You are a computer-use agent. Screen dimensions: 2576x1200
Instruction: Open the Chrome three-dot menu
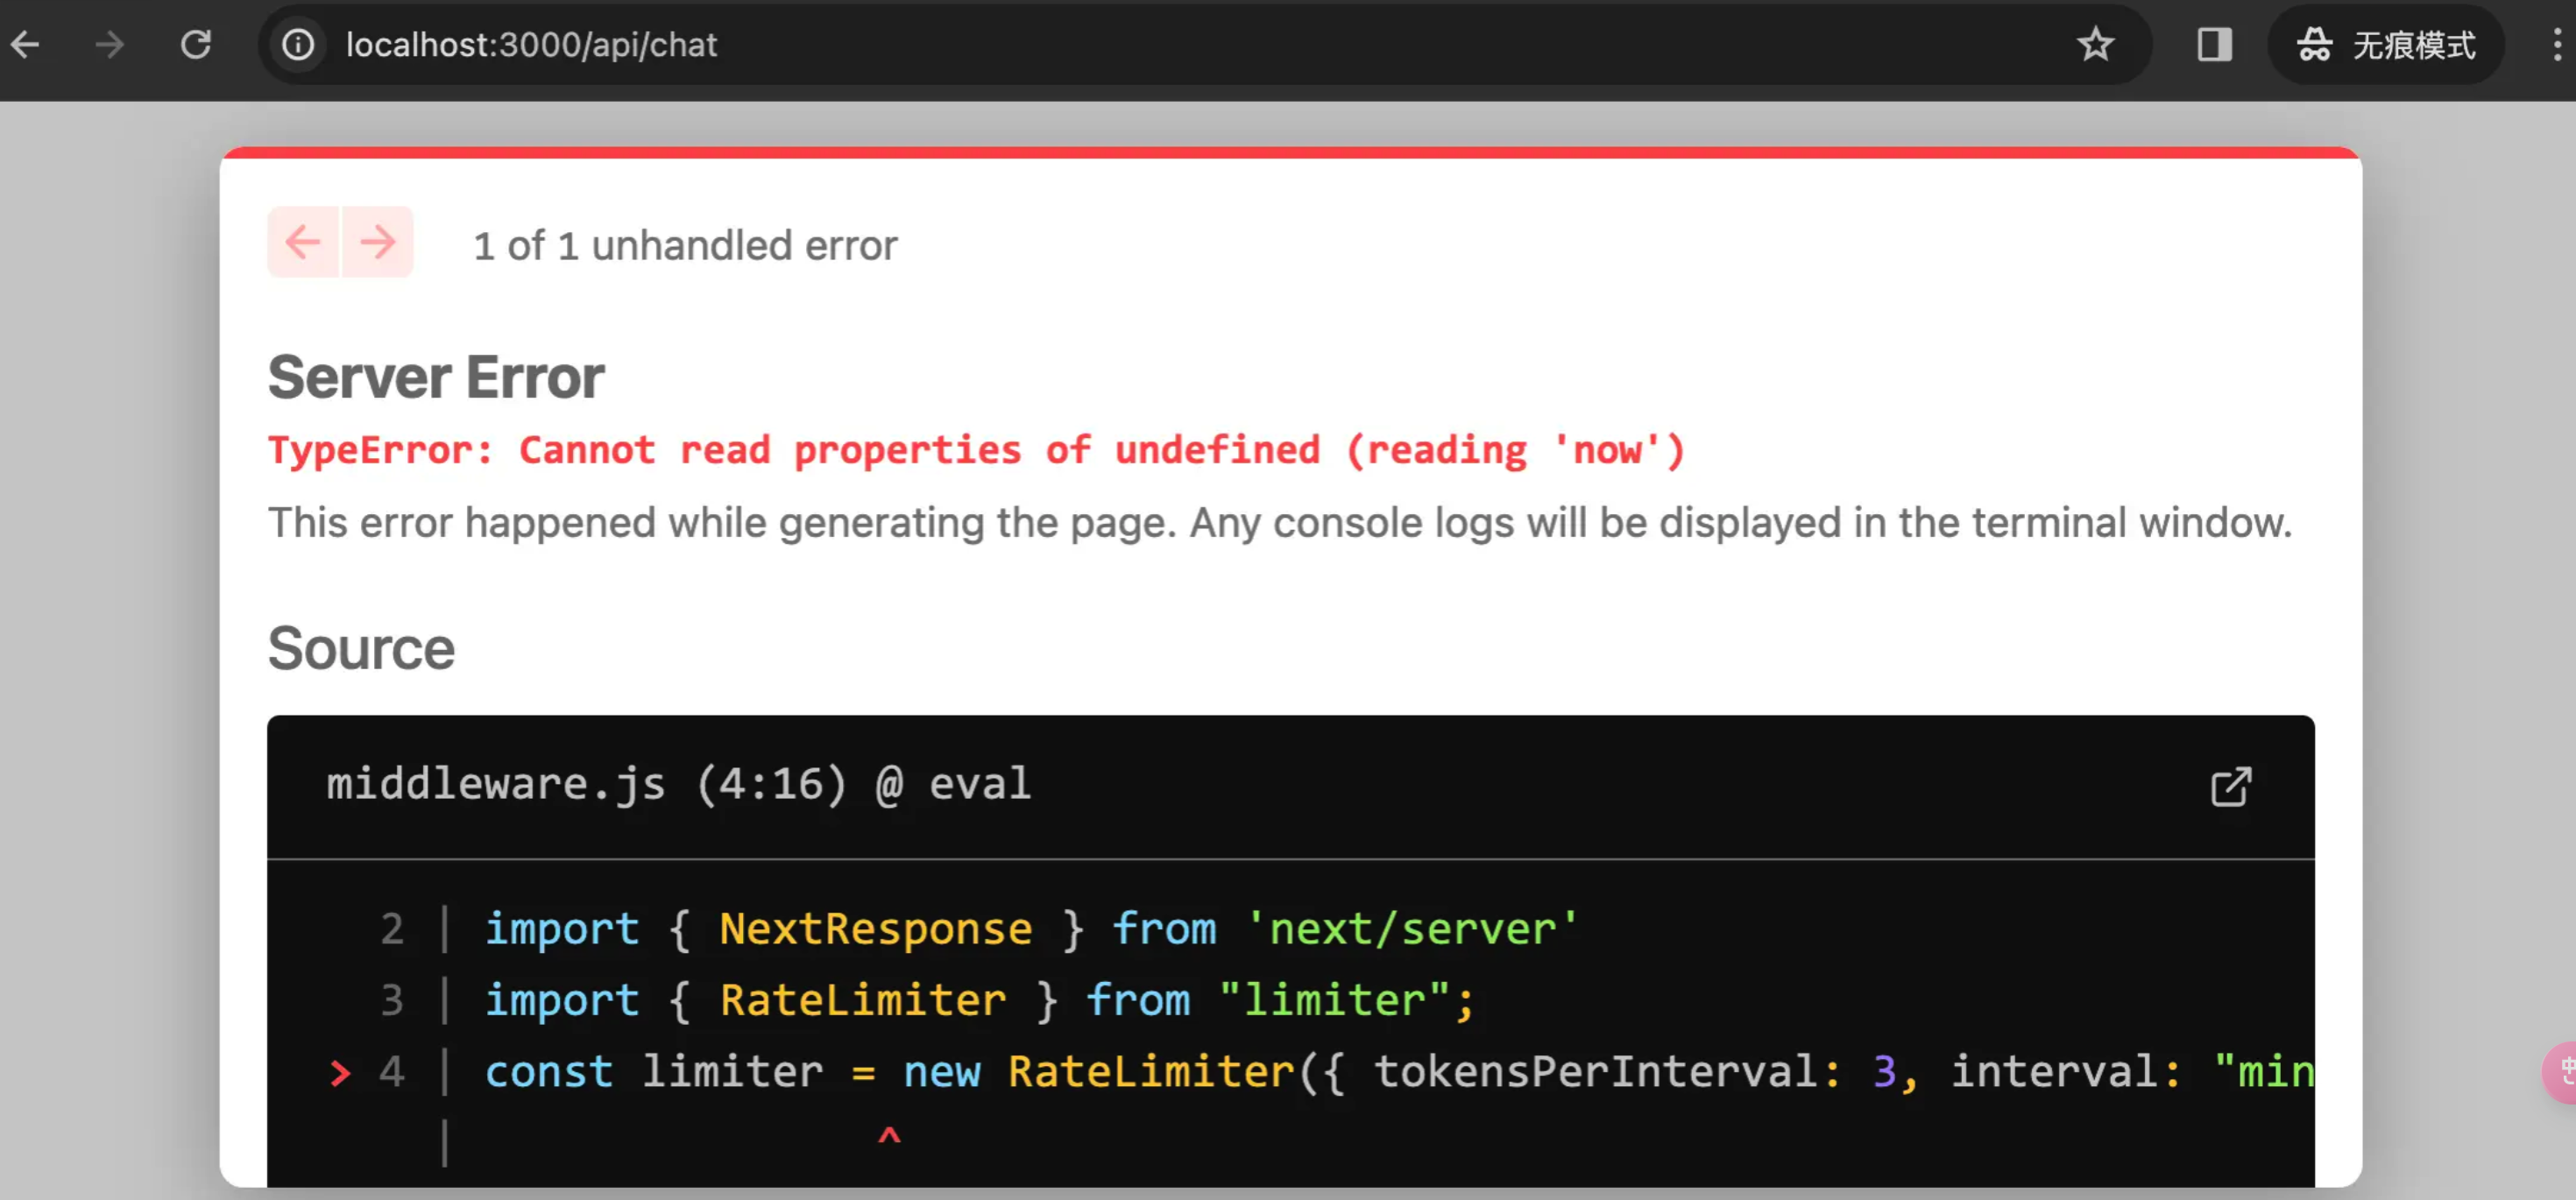tap(2556, 45)
